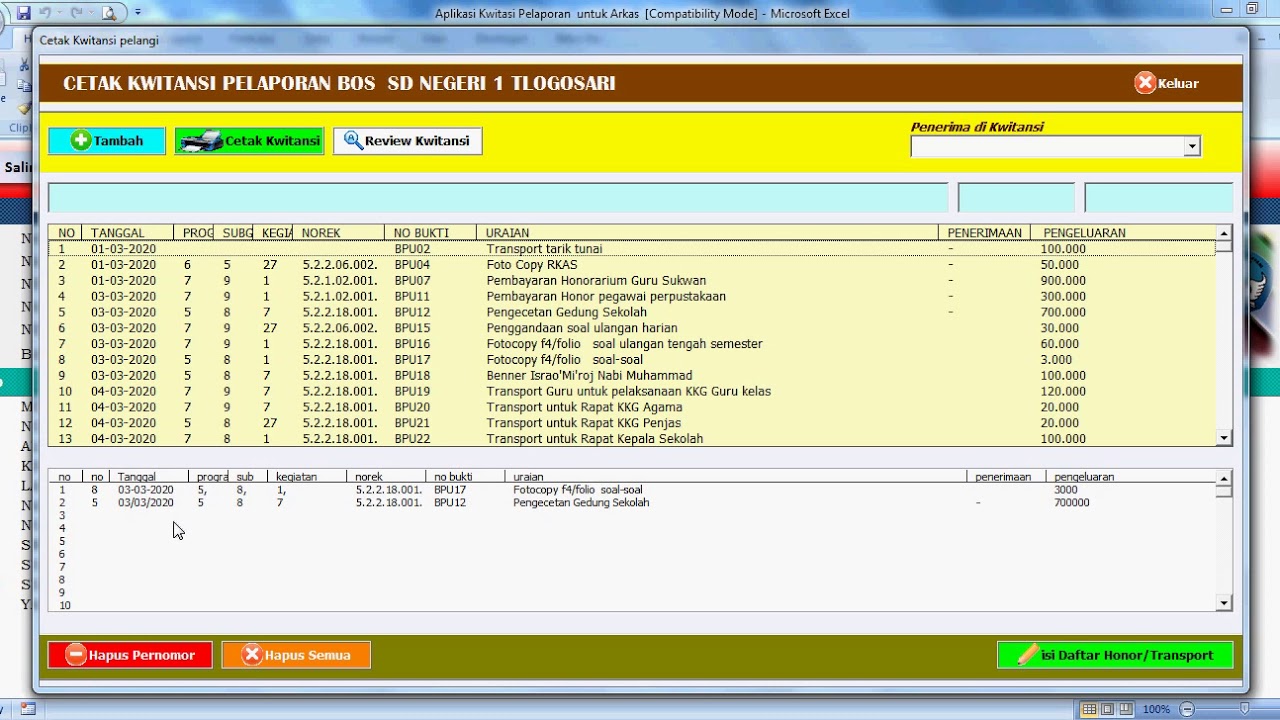This screenshot has height=720, width=1280.
Task: Switch Excel to Page Layout view icon
Action: click(1107, 709)
